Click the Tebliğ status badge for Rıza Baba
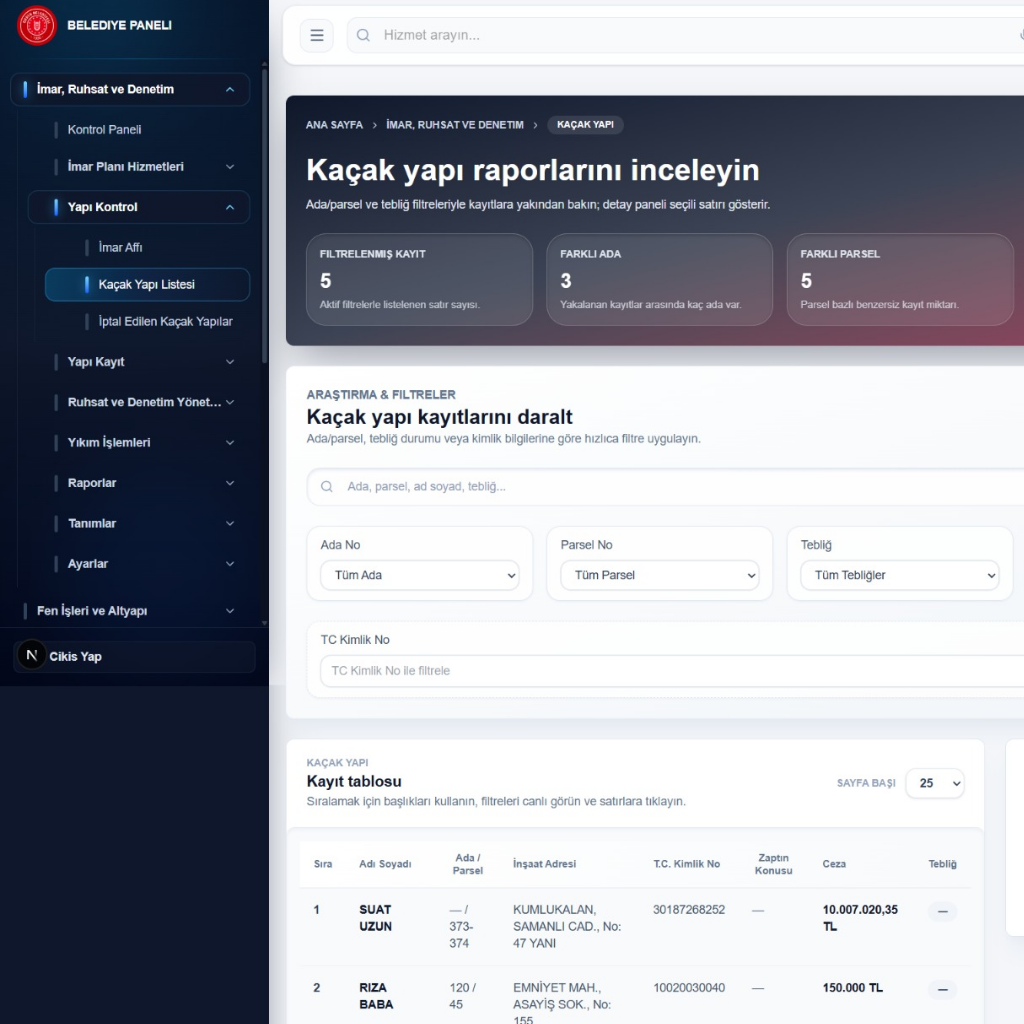This screenshot has width=1024, height=1024. (x=942, y=989)
